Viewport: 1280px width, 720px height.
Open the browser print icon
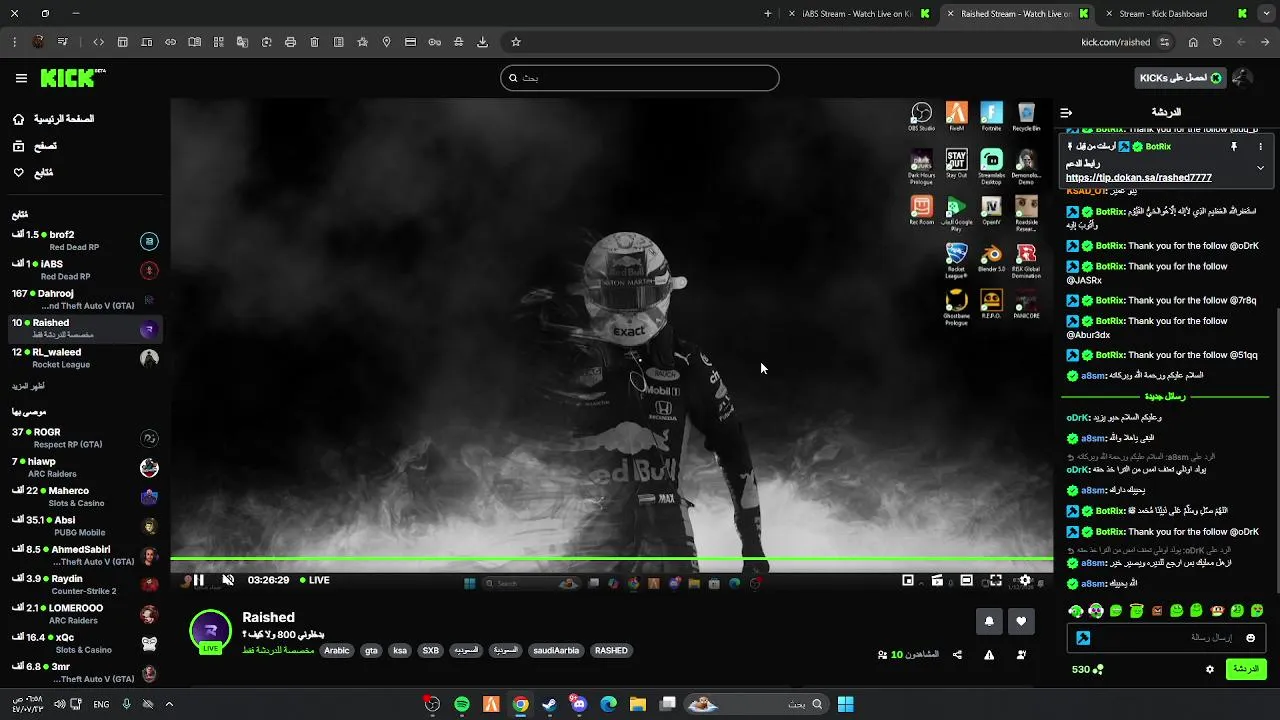pyautogui.click(x=290, y=42)
